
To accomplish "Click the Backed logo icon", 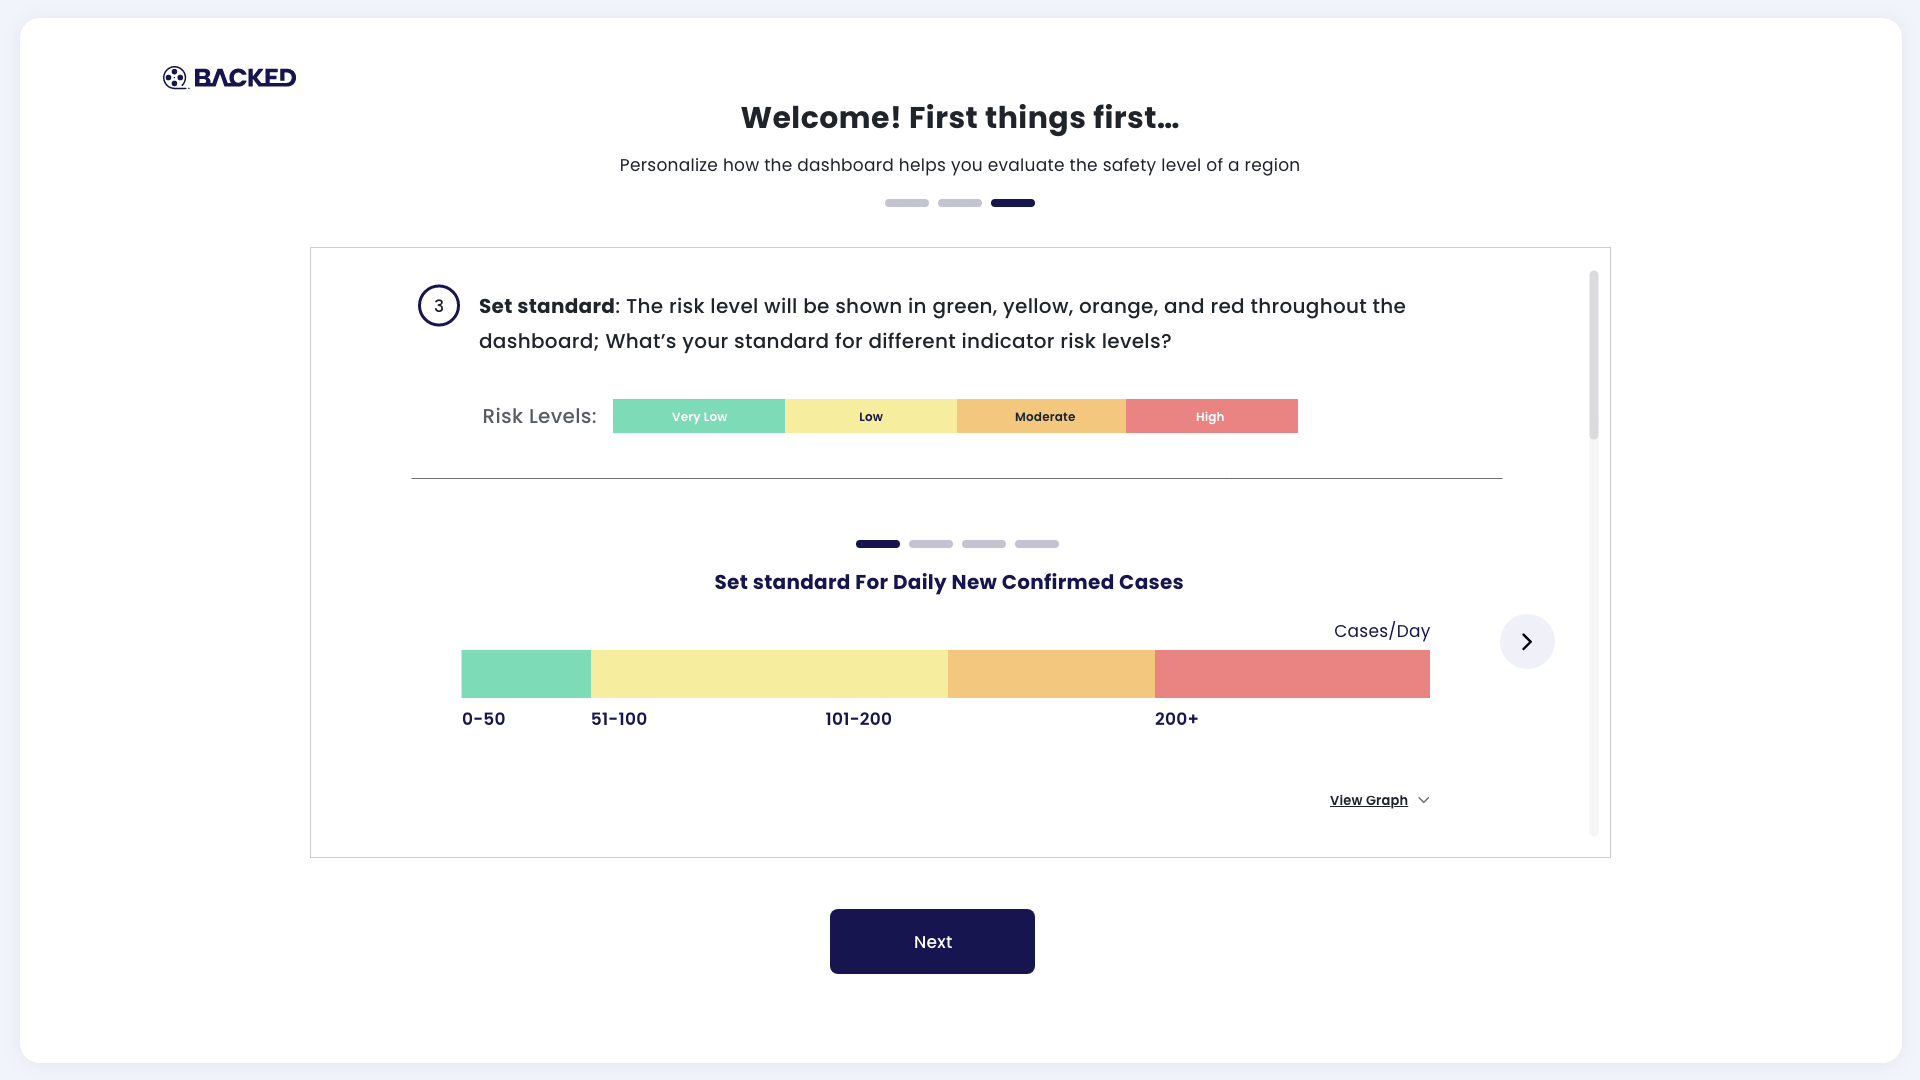I will click(175, 78).
